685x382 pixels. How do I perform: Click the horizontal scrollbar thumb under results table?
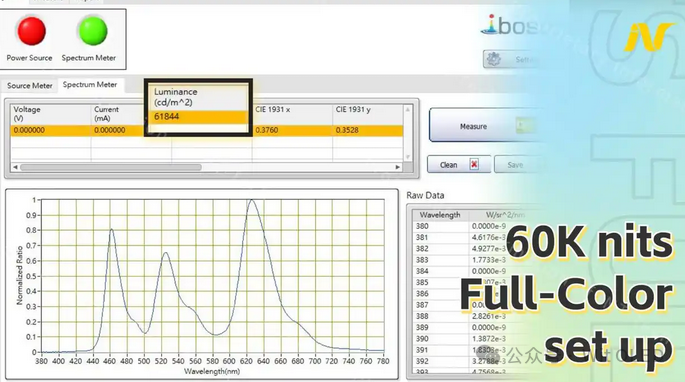[x=111, y=167]
